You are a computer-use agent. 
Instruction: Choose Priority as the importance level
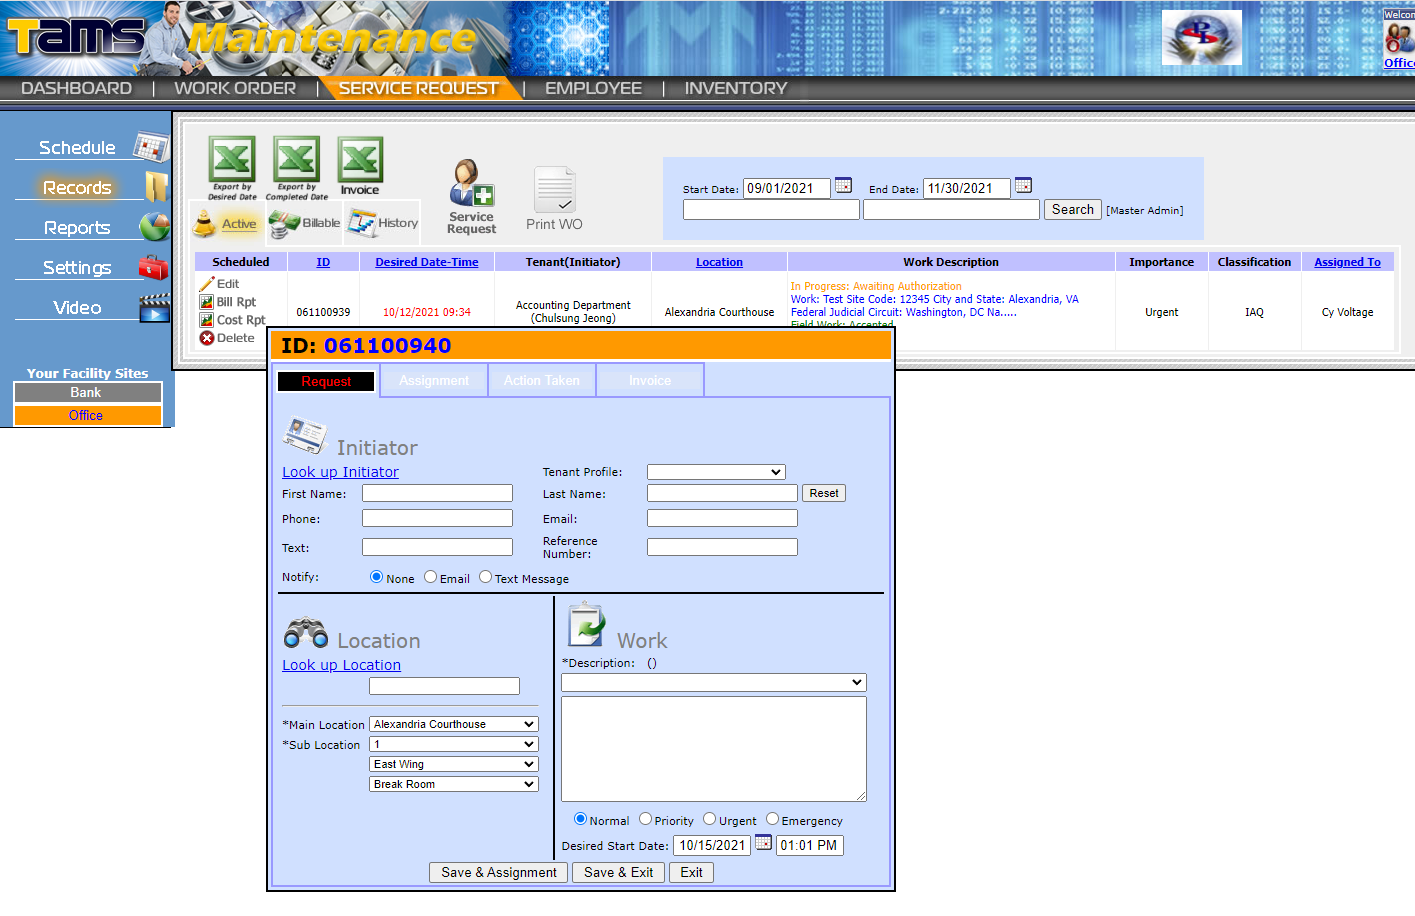point(646,819)
